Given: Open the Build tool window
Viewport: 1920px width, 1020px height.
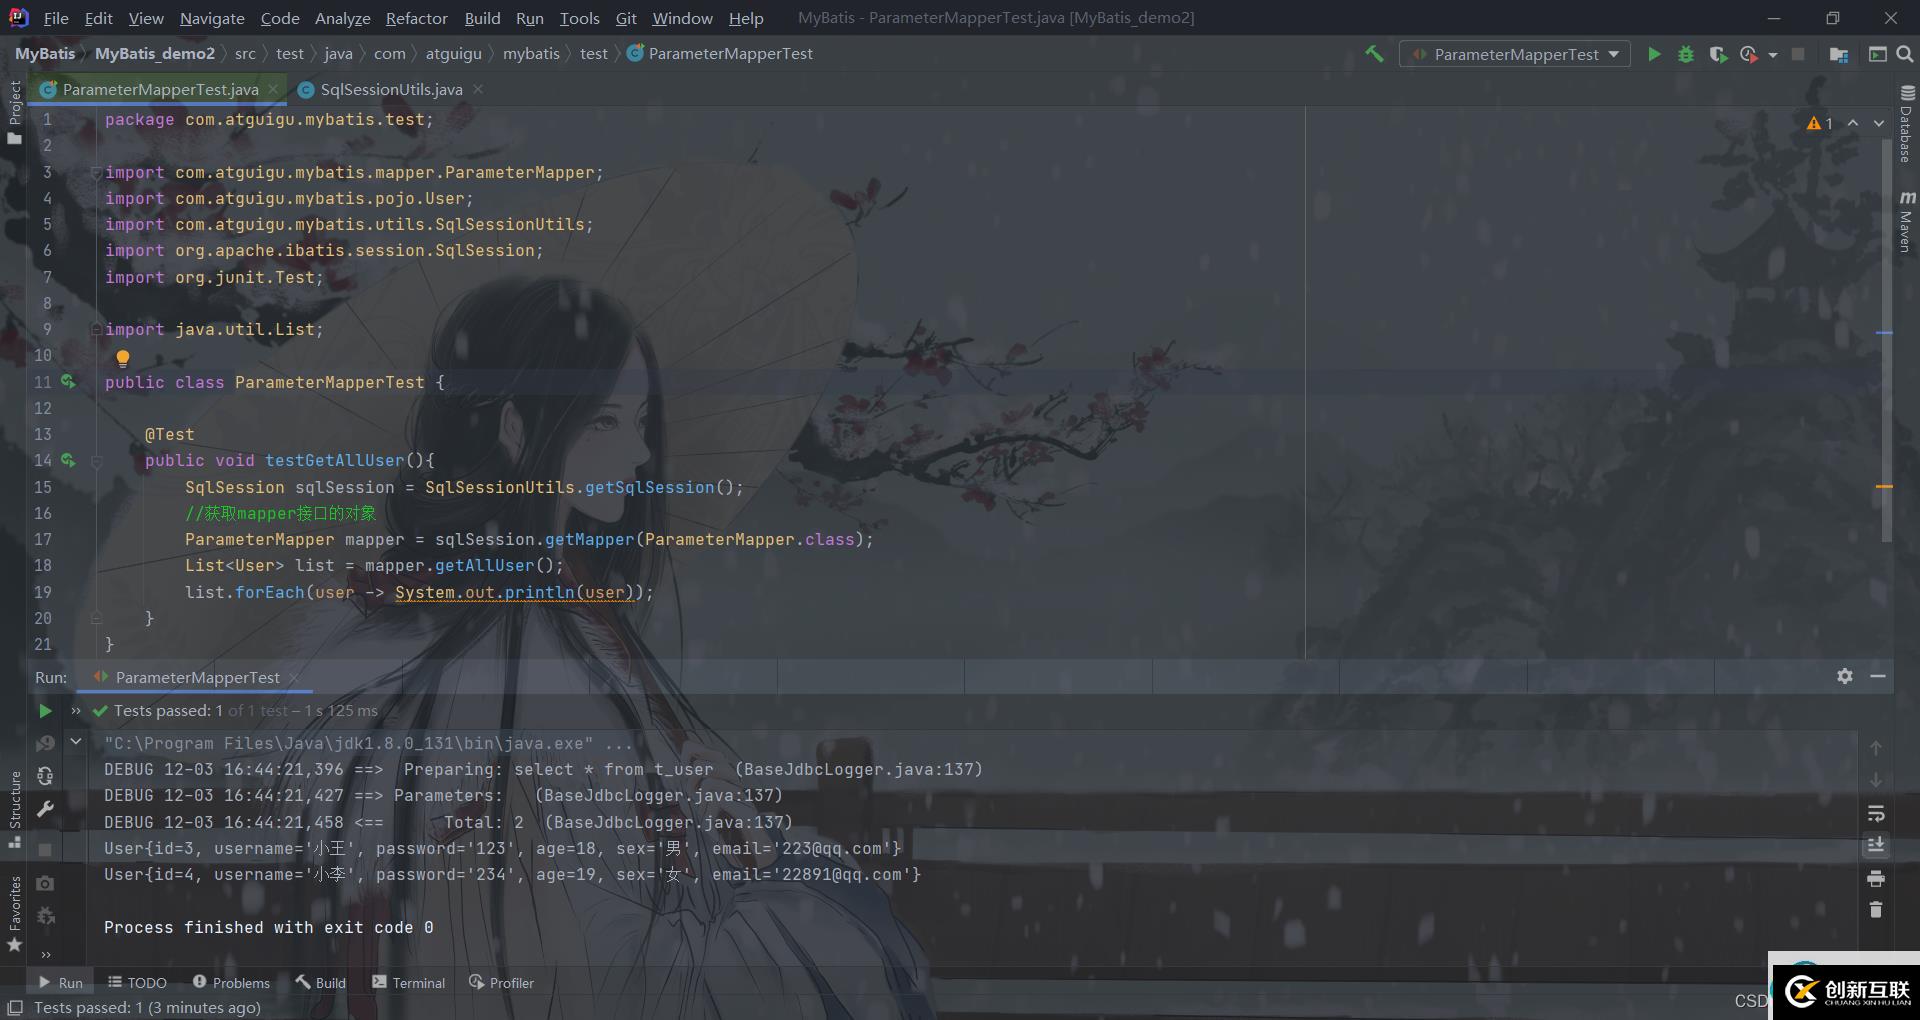Looking at the screenshot, I should 320,982.
